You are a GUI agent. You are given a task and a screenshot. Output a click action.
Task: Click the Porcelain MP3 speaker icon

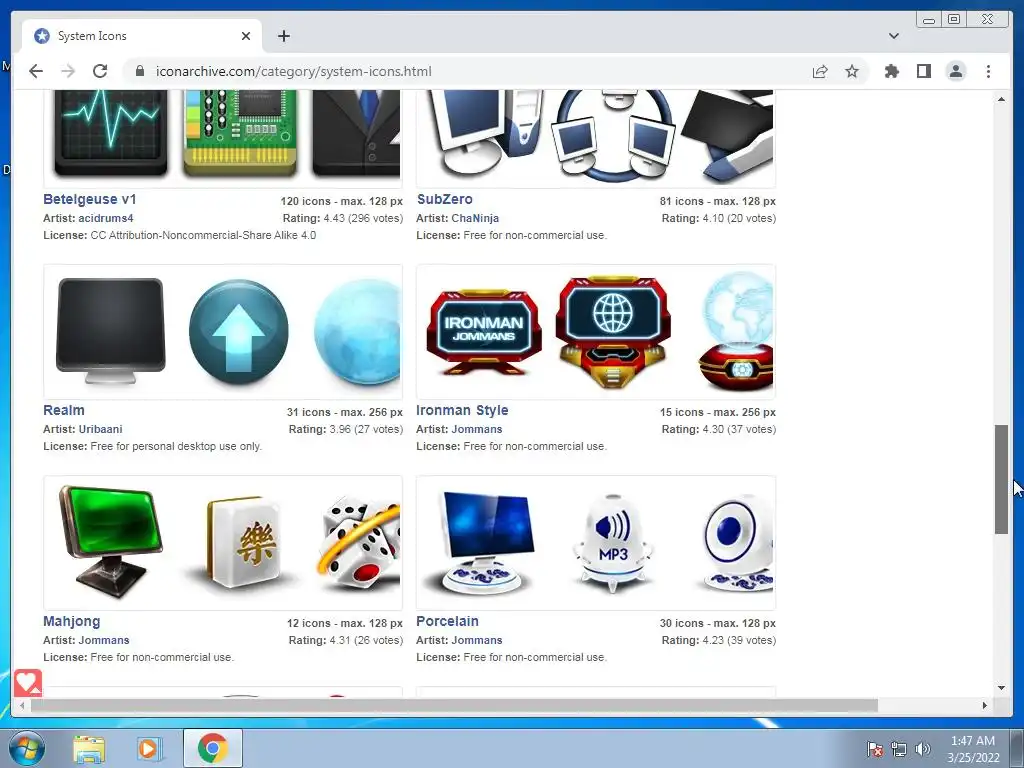coord(613,542)
